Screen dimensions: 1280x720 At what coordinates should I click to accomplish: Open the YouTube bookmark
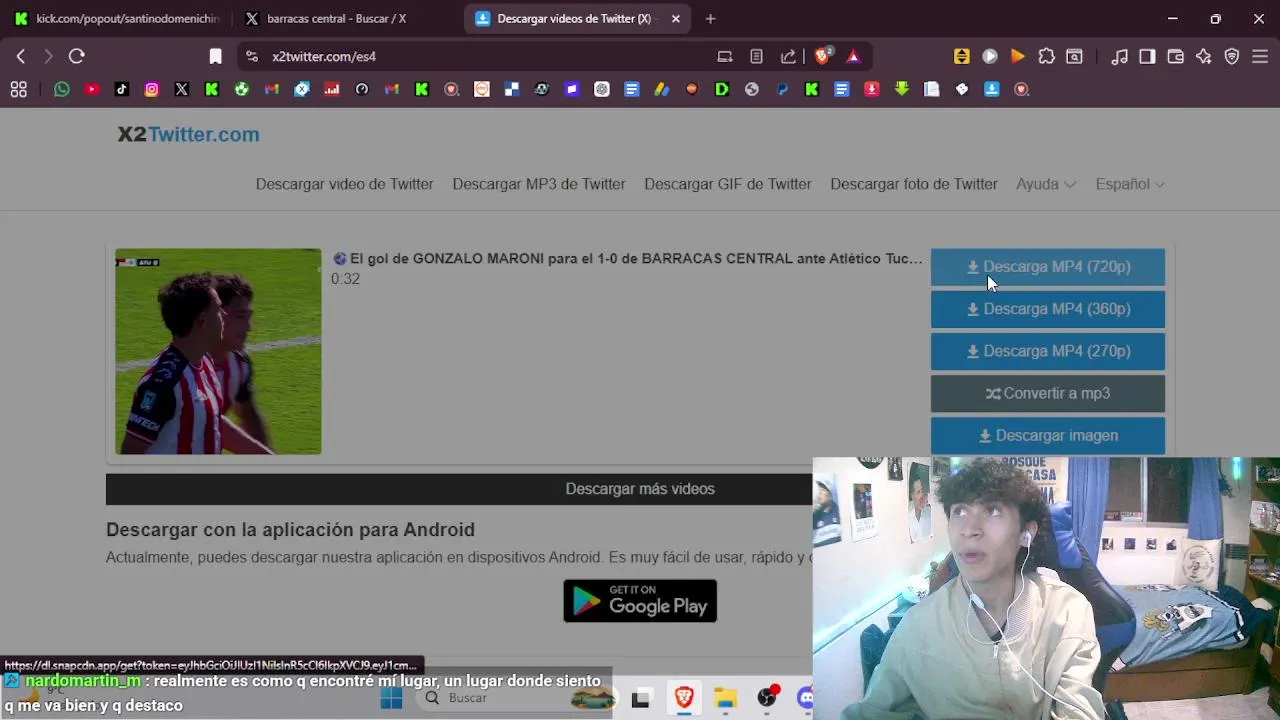[92, 89]
